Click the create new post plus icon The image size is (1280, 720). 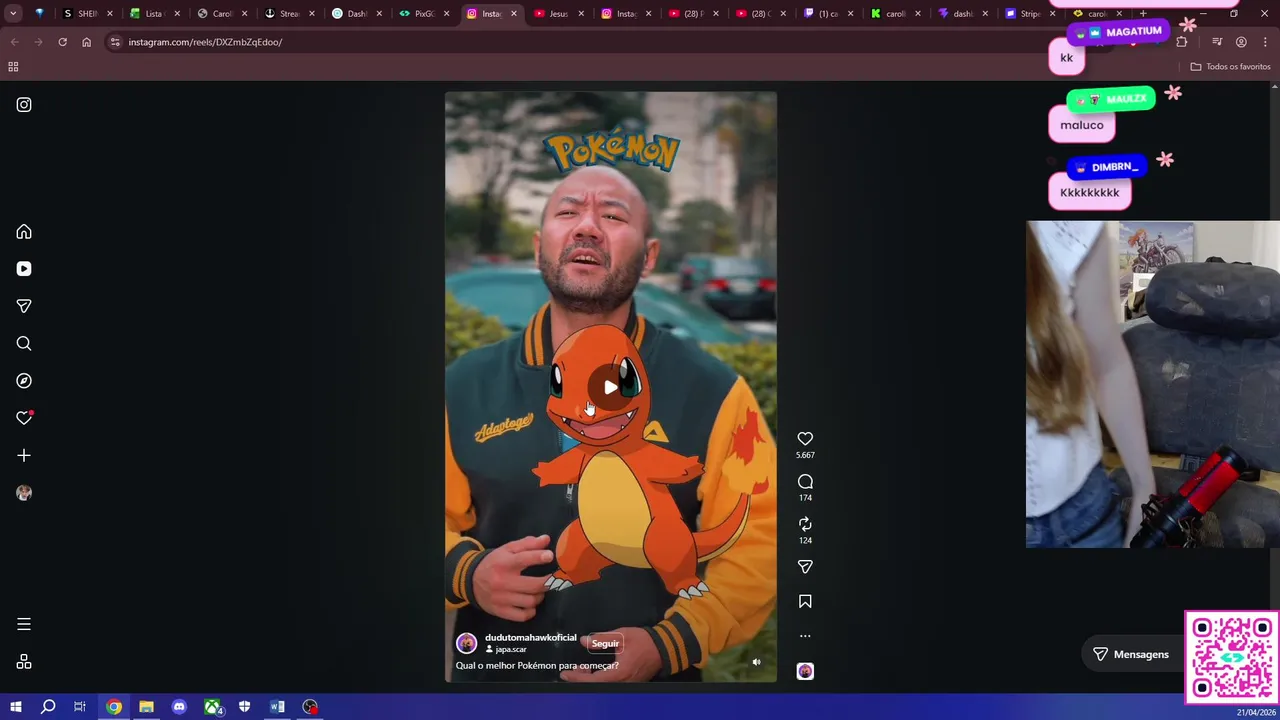[24, 456]
